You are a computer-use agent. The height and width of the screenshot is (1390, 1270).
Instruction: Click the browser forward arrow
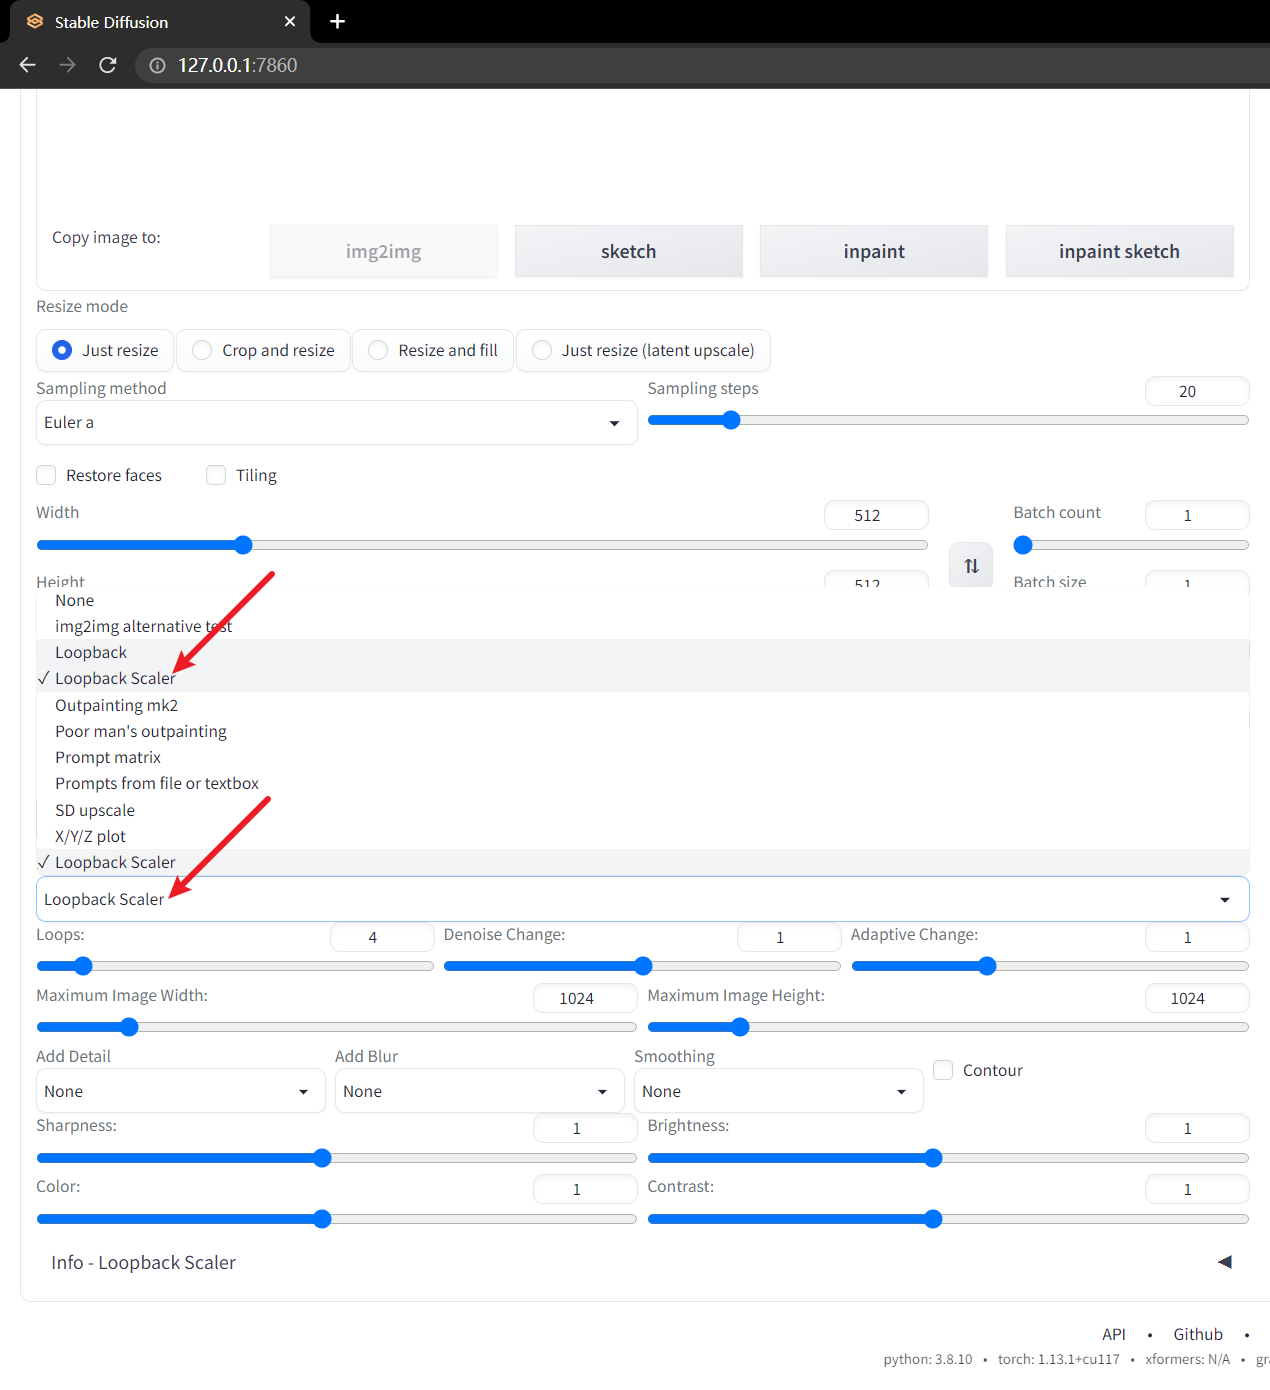pyautogui.click(x=68, y=65)
